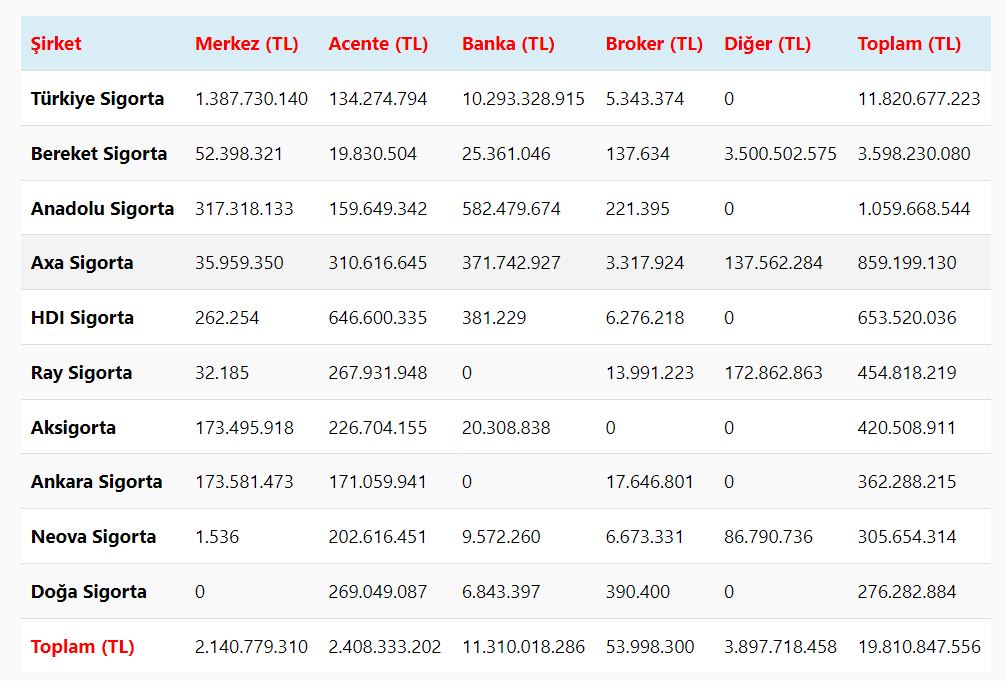Click the Doğa Sigorta company name
This screenshot has width=1007, height=681.
click(89, 592)
